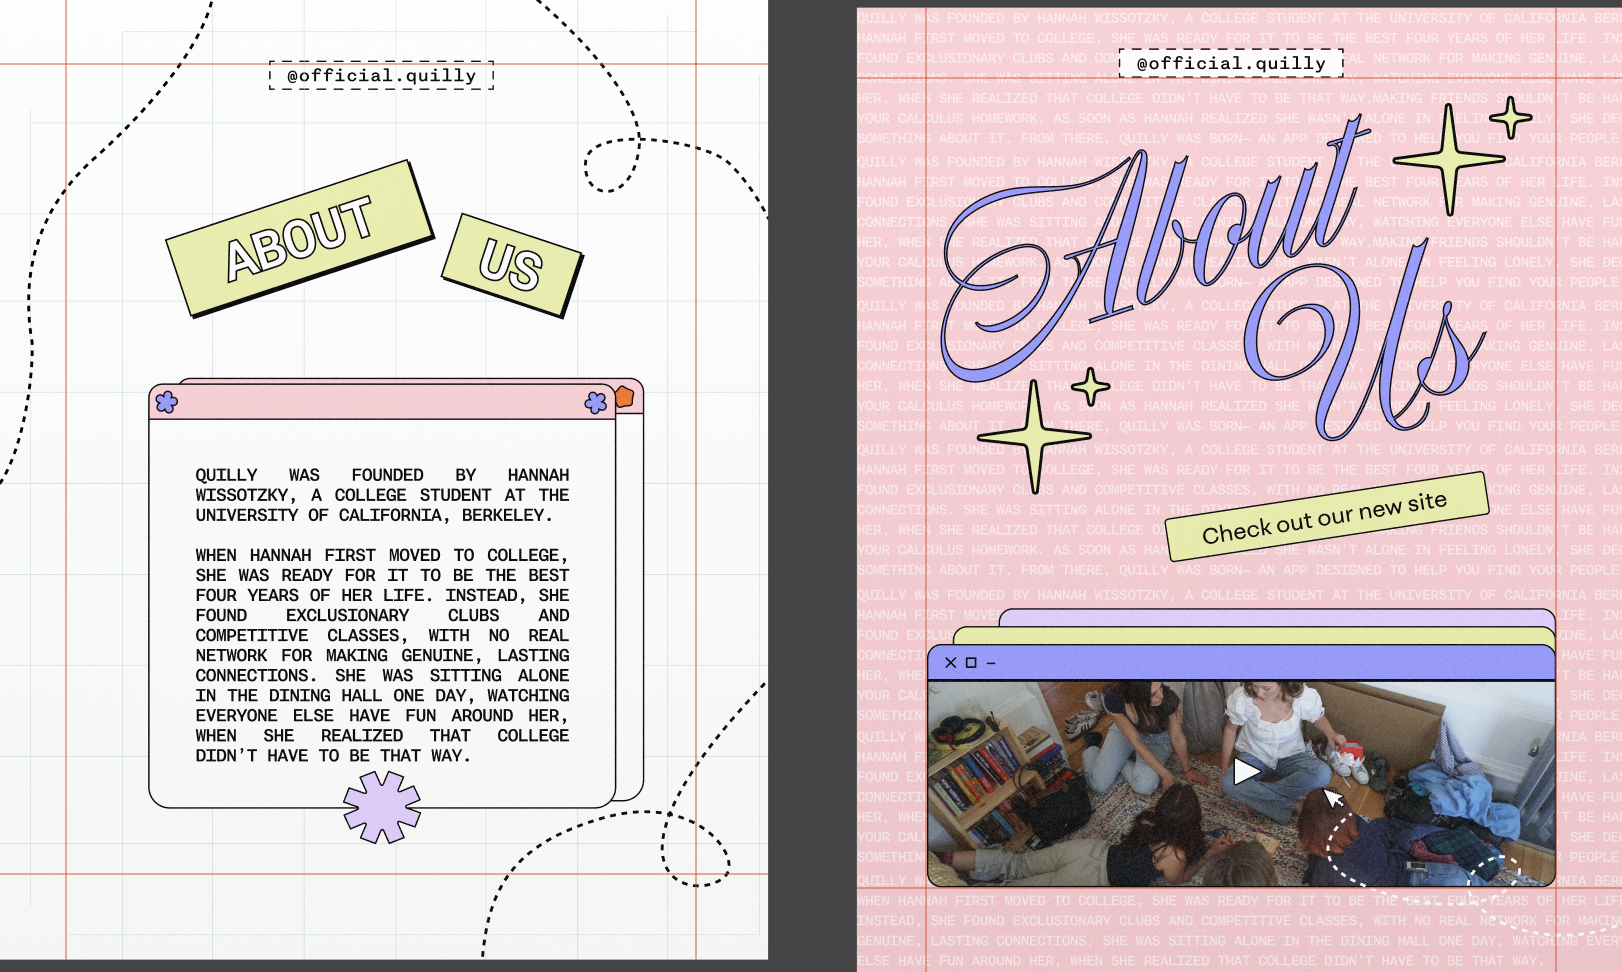The height and width of the screenshot is (972, 1622).
Task: Select '@official.quilly' label on the white artboard
Action: point(382,75)
